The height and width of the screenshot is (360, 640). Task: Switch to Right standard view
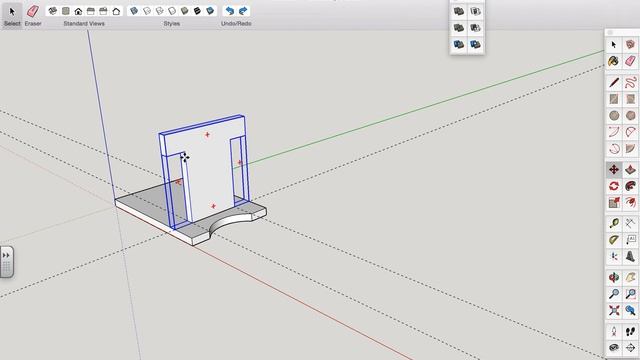coord(91,11)
